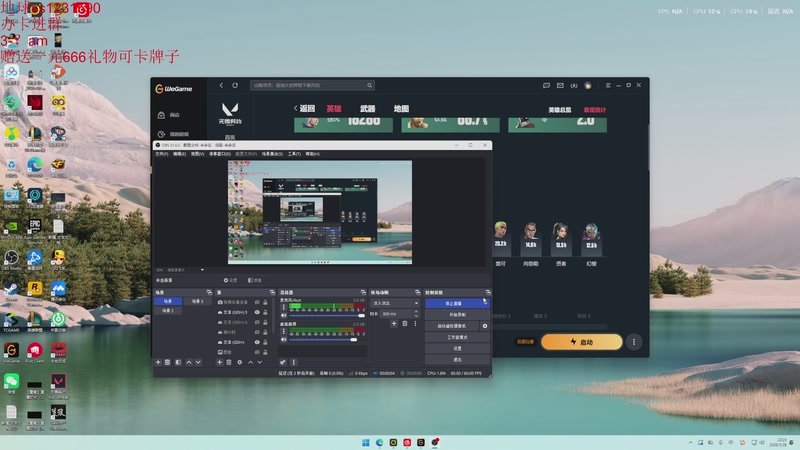
Task: Pop out the 混音器 dock
Action: (x=363, y=292)
